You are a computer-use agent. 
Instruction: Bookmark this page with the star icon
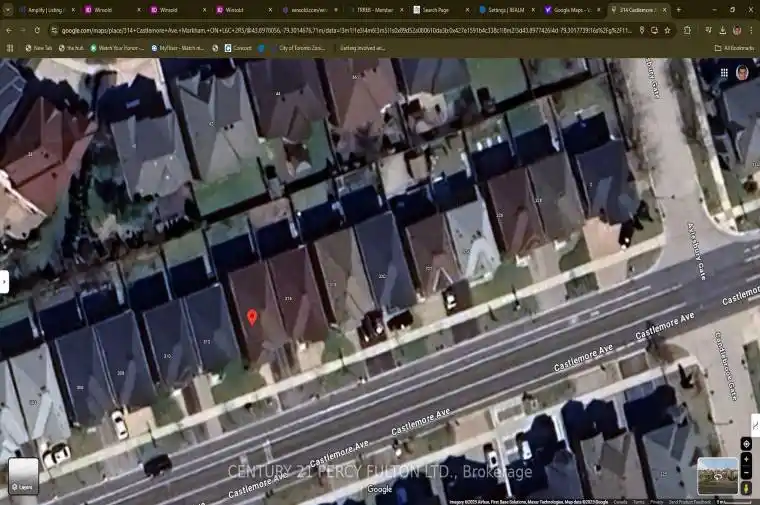(667, 31)
